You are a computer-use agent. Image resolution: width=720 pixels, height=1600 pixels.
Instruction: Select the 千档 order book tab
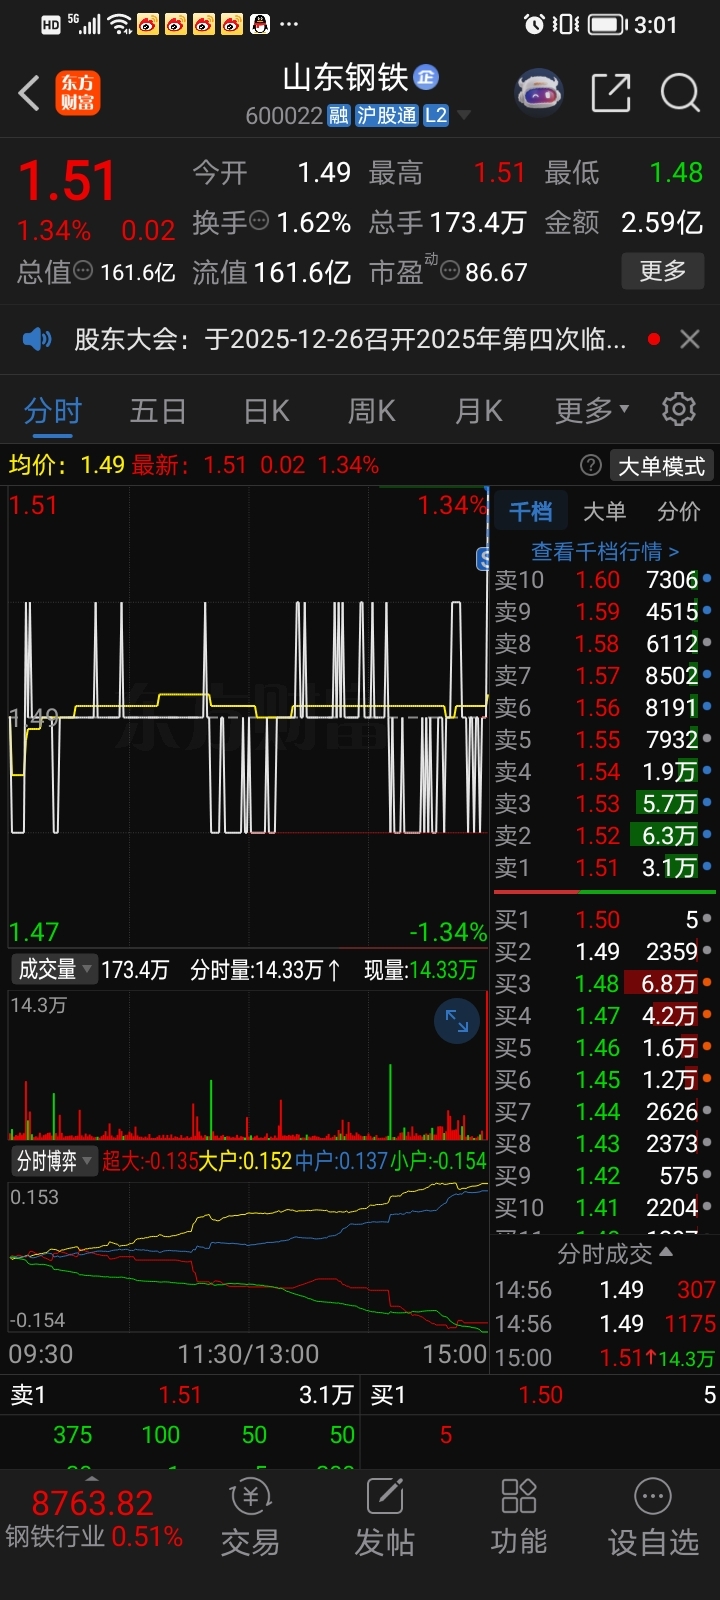pos(530,511)
